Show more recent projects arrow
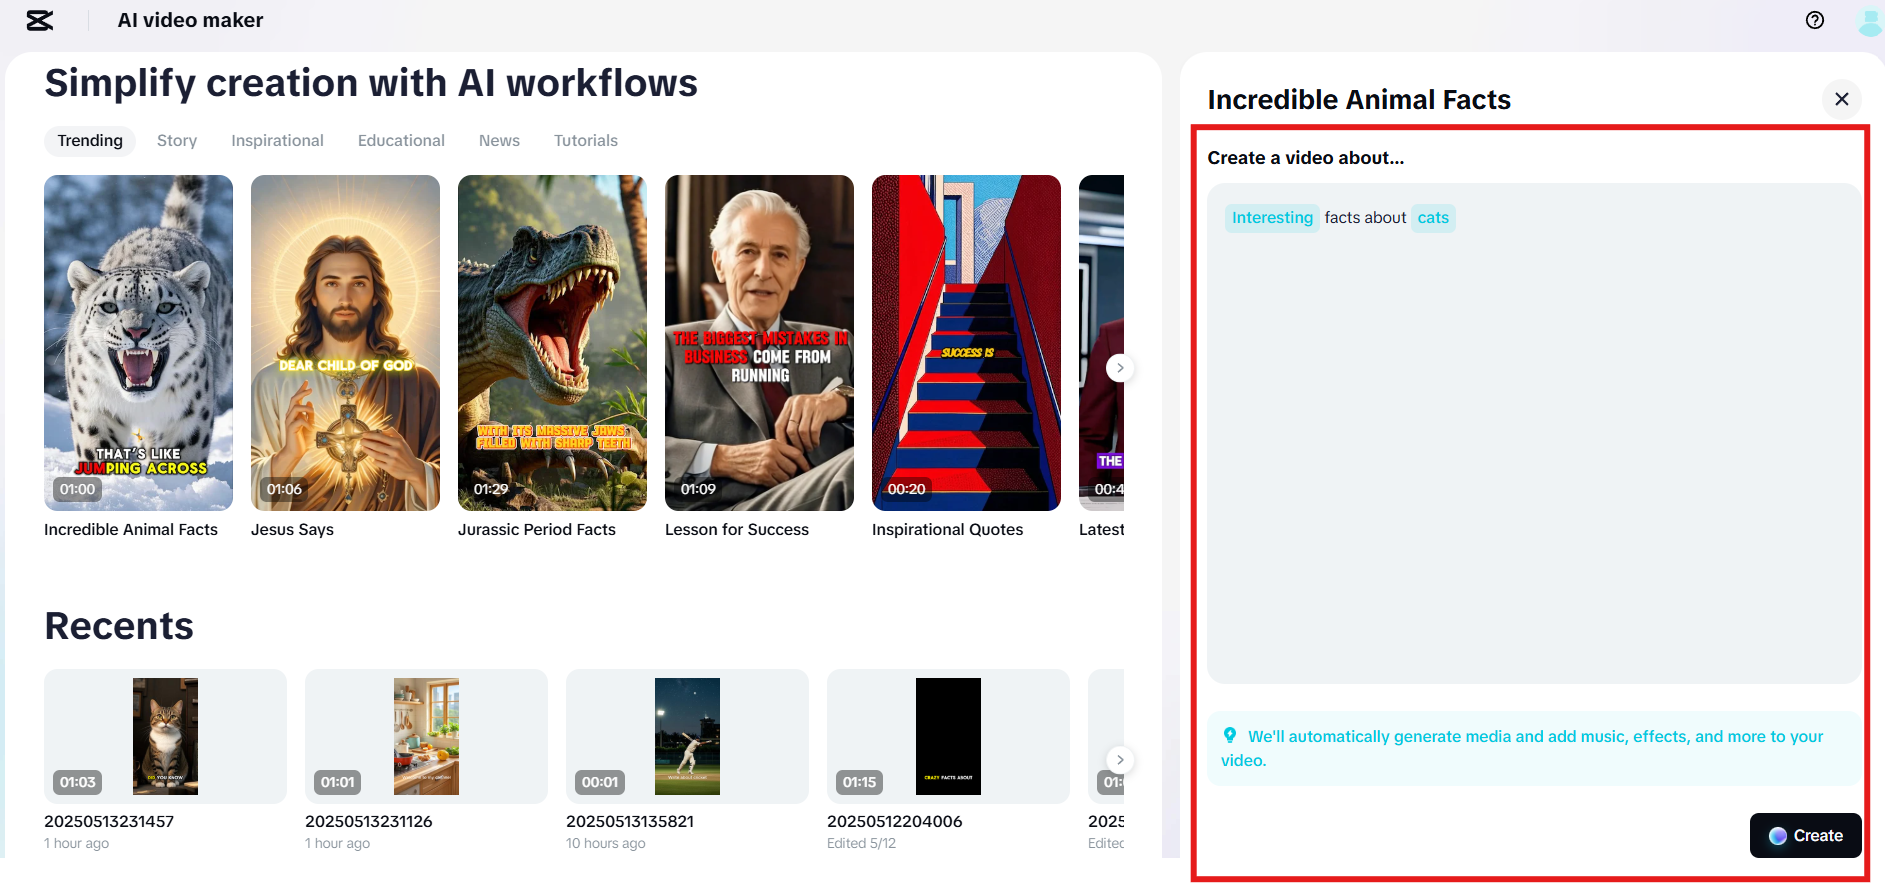 [x=1120, y=759]
